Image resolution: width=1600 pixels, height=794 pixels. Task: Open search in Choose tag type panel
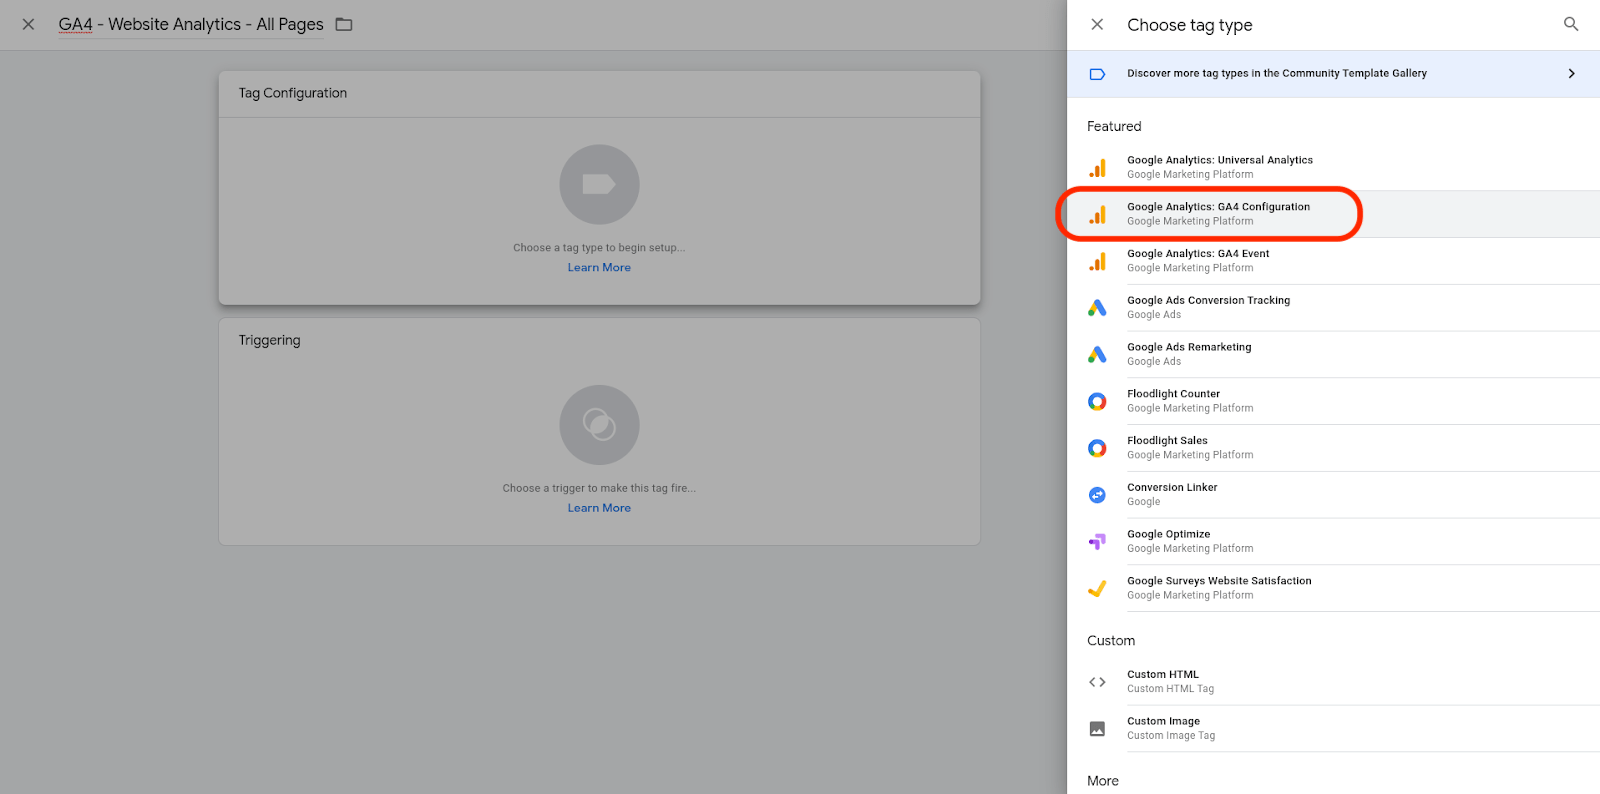pos(1571,24)
